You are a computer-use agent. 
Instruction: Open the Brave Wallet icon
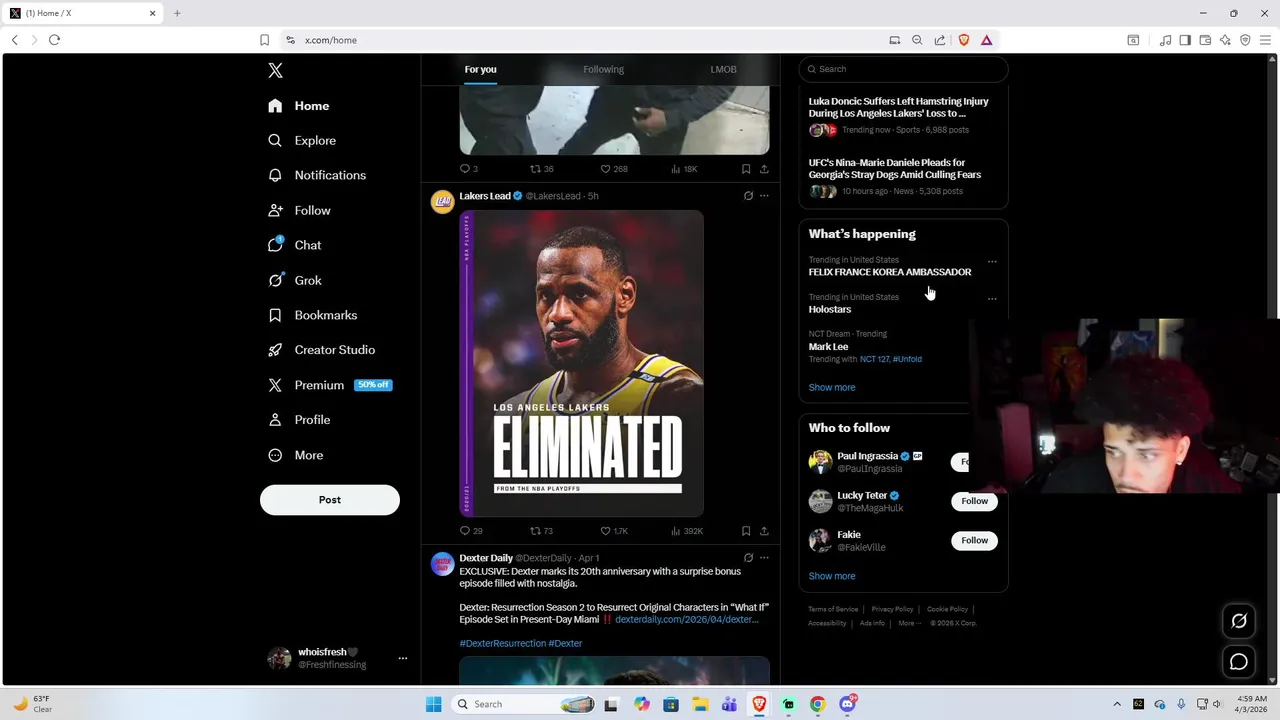pos(1205,40)
